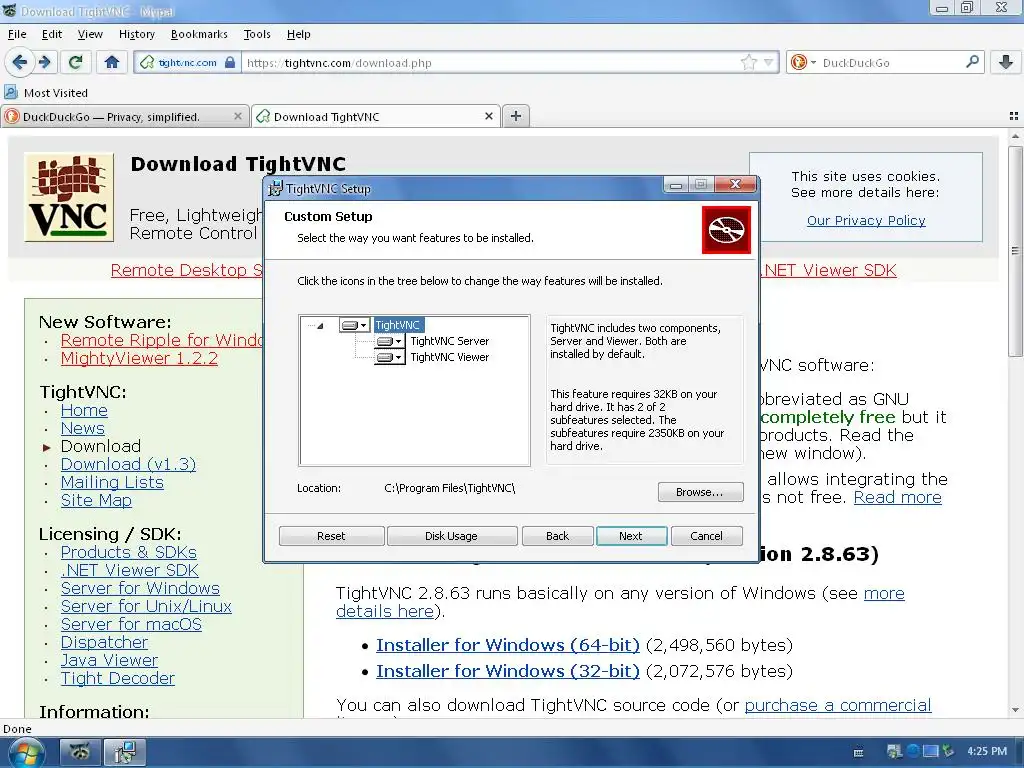Open the Help menu
The width and height of the screenshot is (1024, 768).
298,34
